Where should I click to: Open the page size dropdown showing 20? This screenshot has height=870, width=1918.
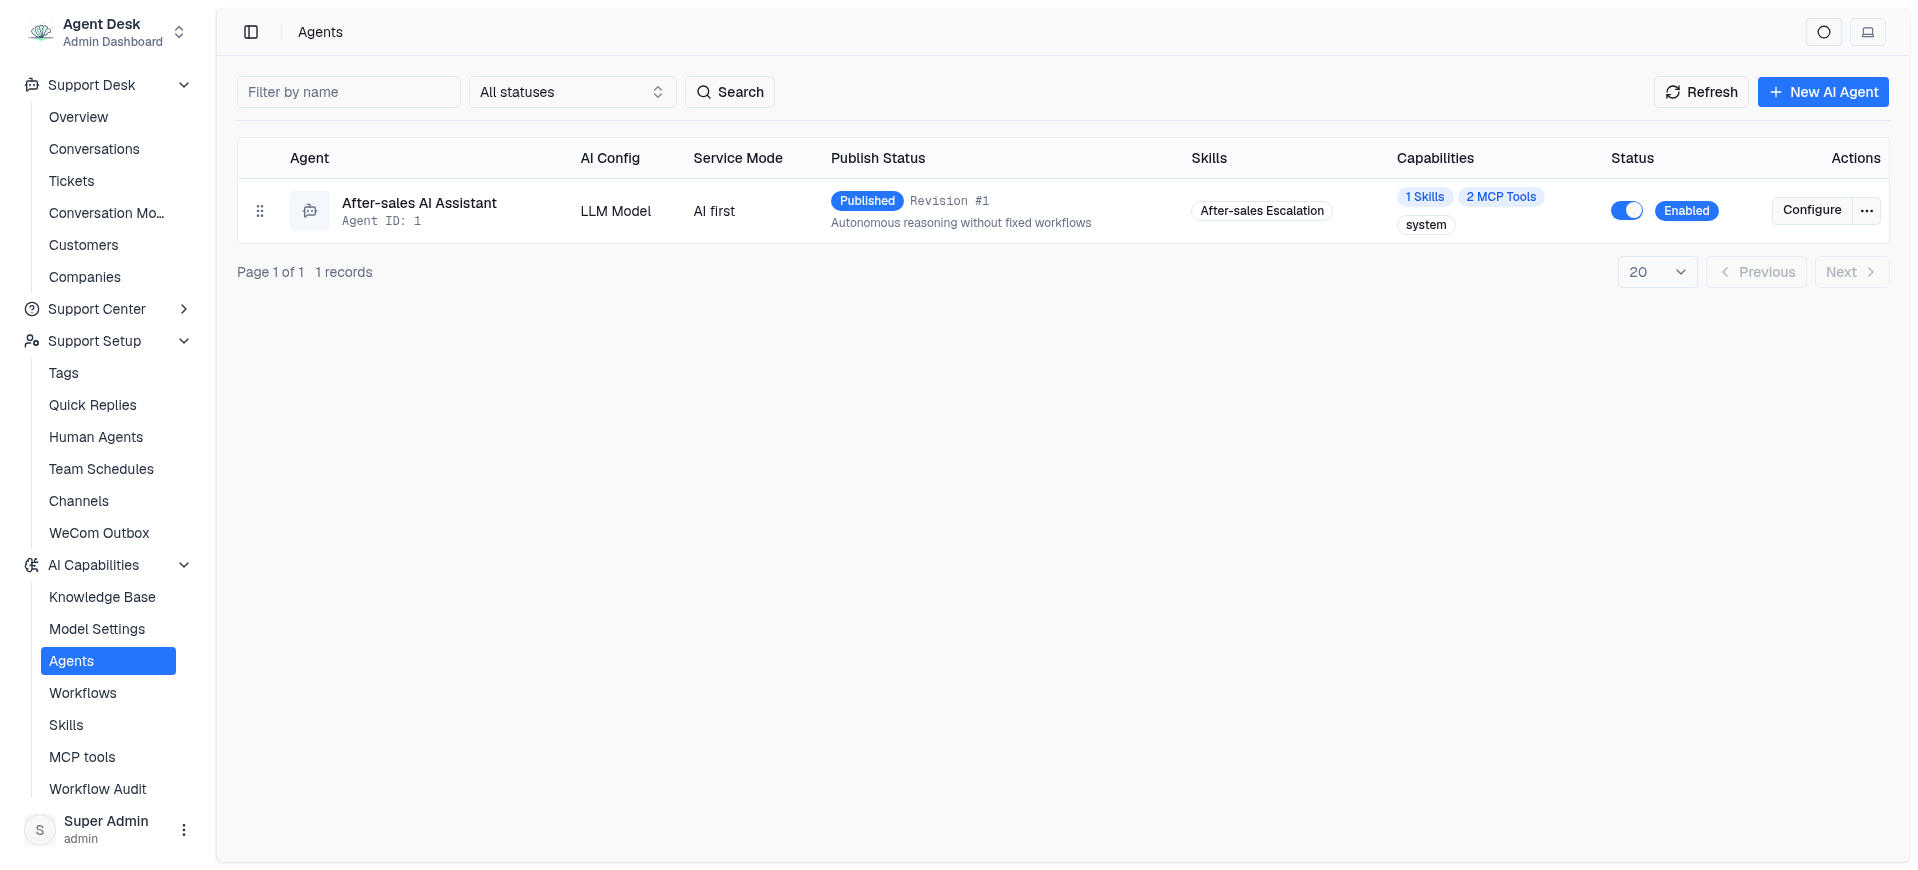click(x=1657, y=272)
